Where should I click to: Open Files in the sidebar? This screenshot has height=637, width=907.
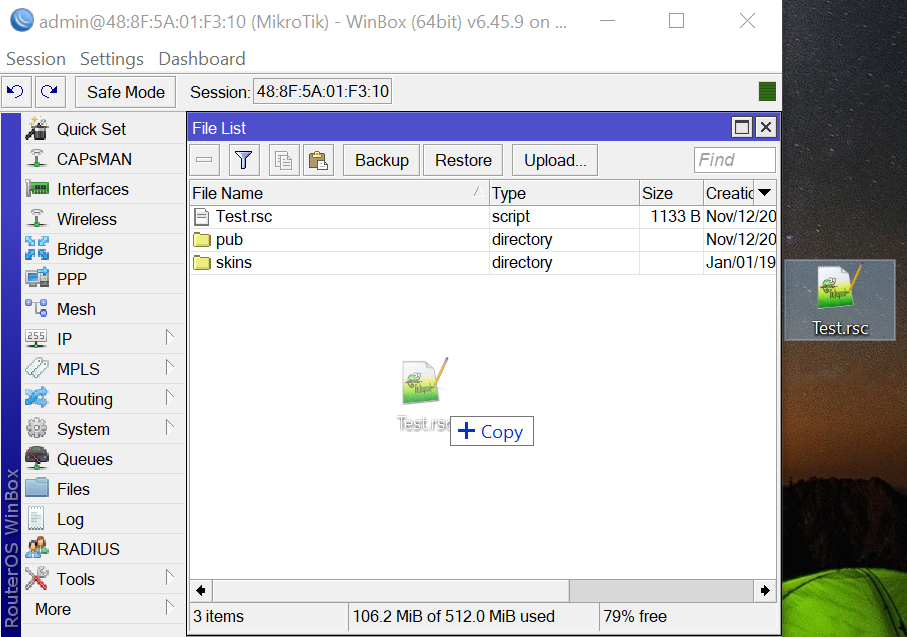coord(104,489)
